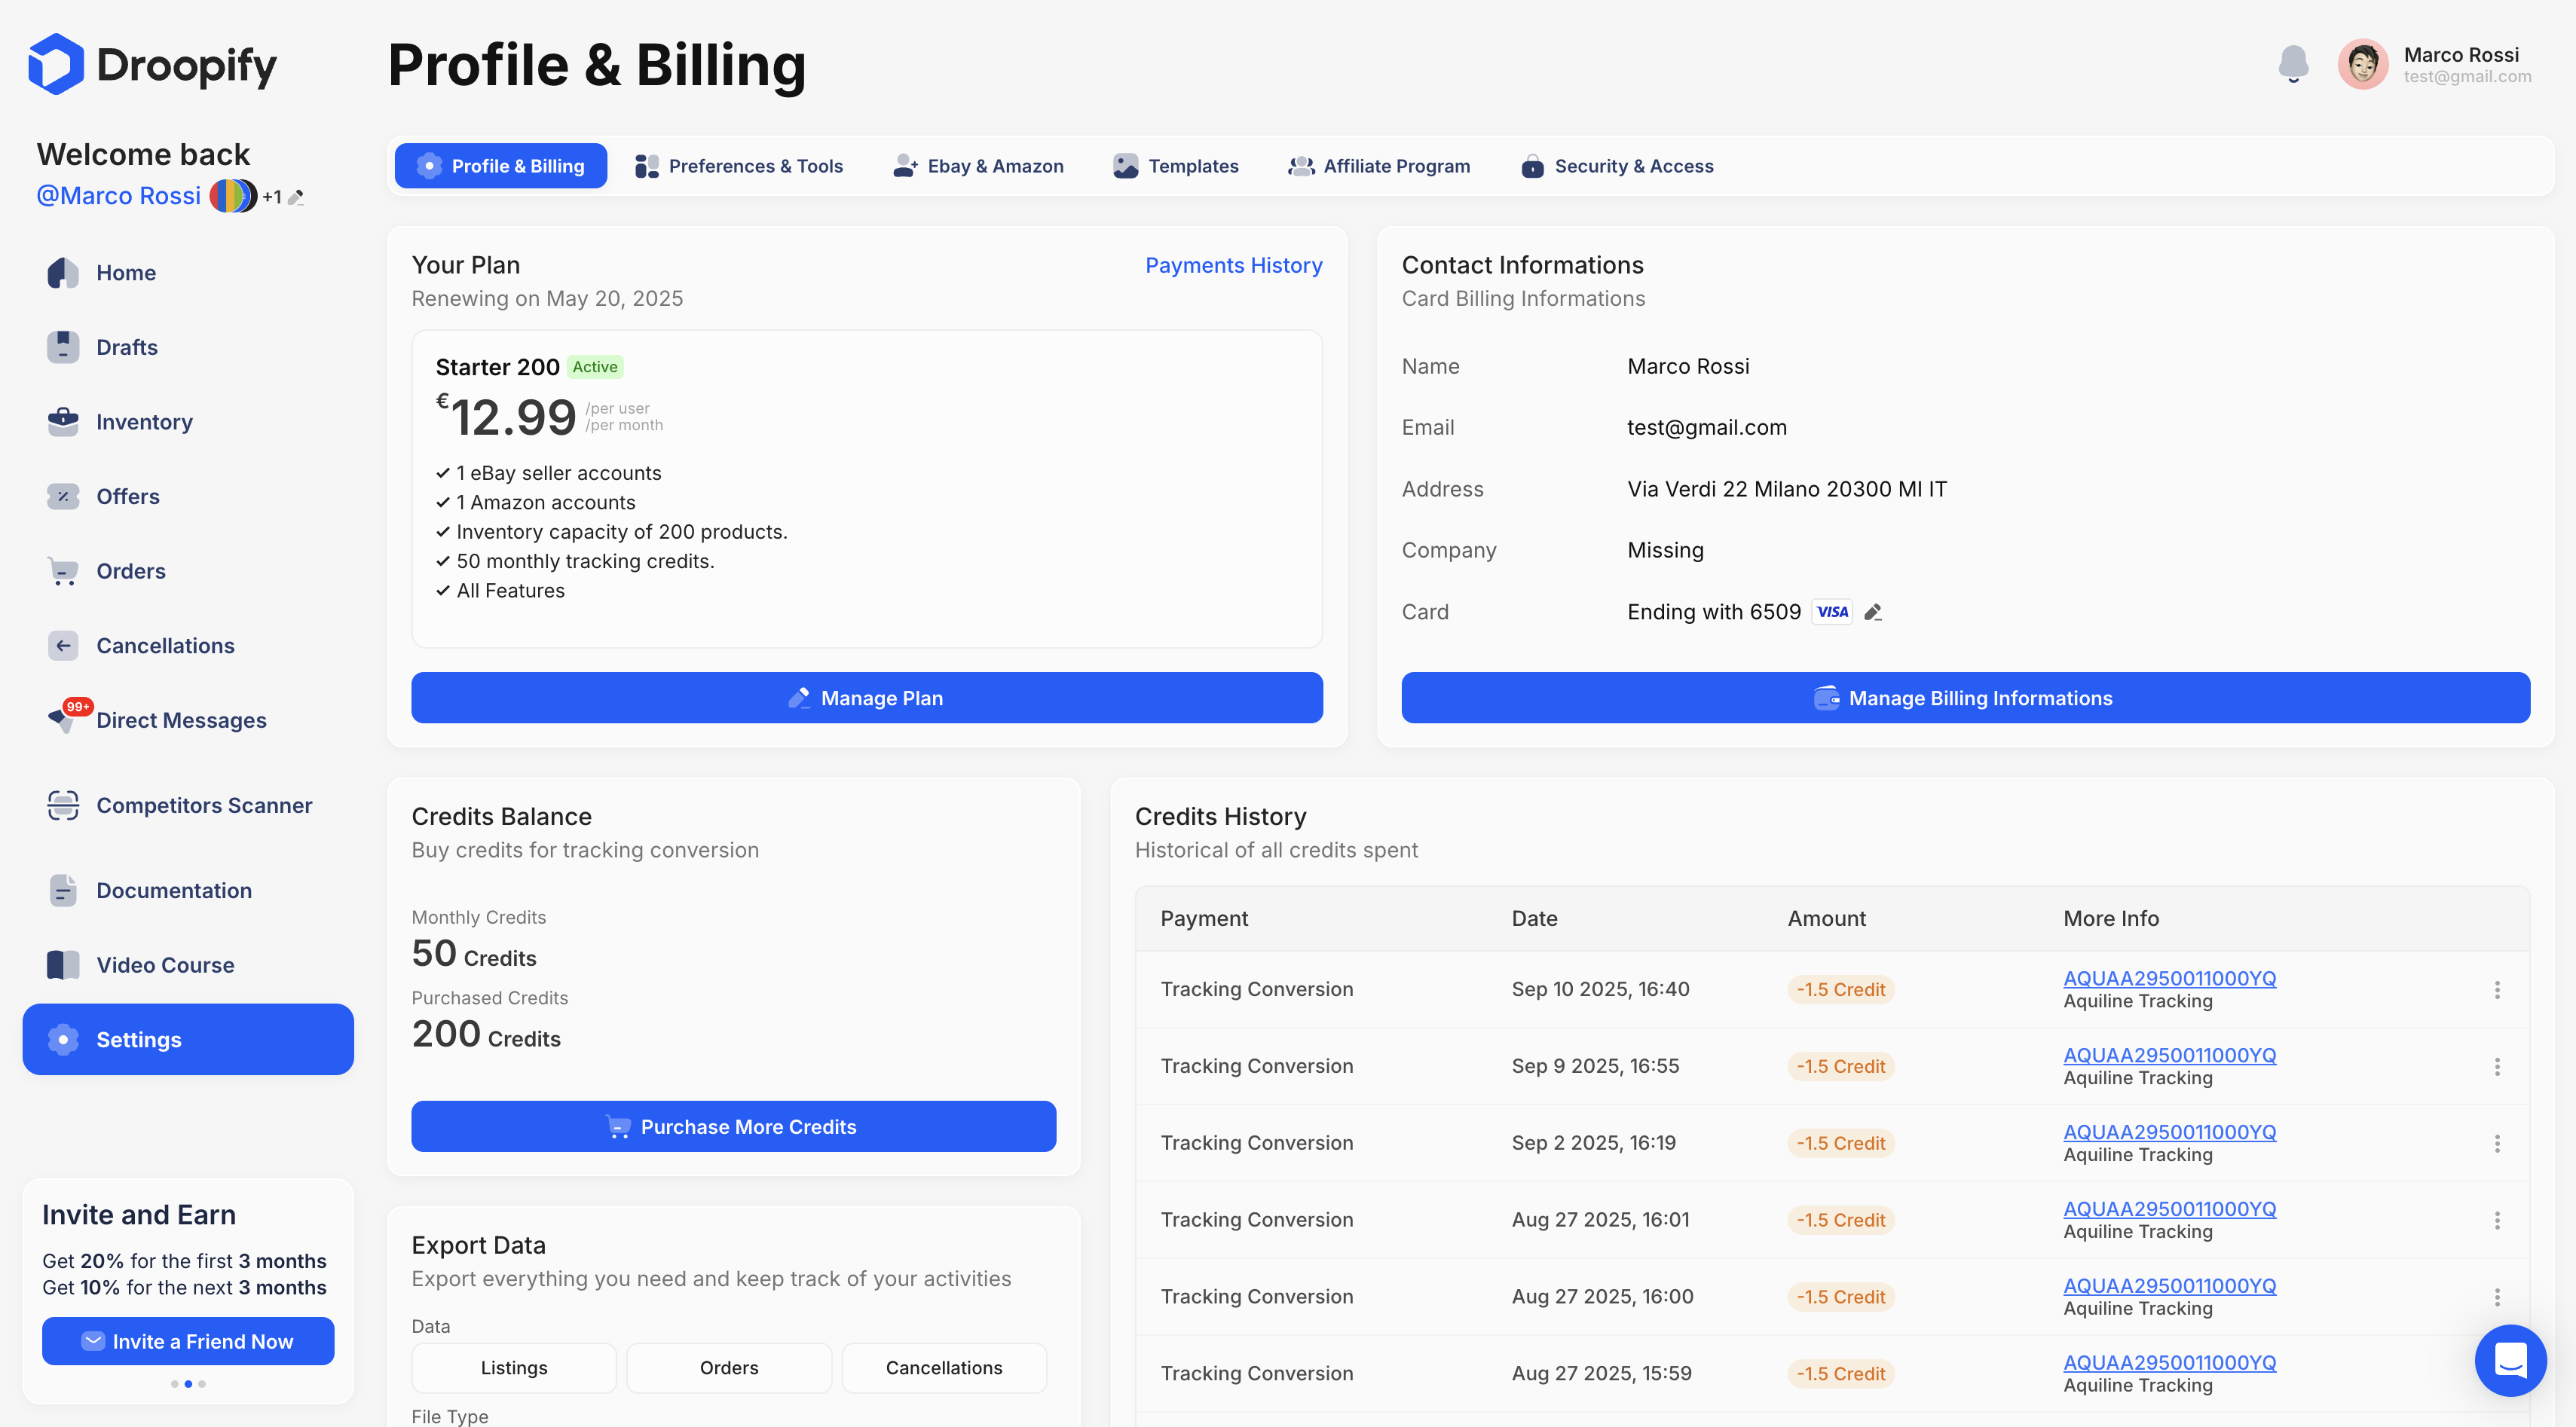Select Orders export data option
Image resolution: width=2576 pixels, height=1427 pixels.
tap(729, 1367)
